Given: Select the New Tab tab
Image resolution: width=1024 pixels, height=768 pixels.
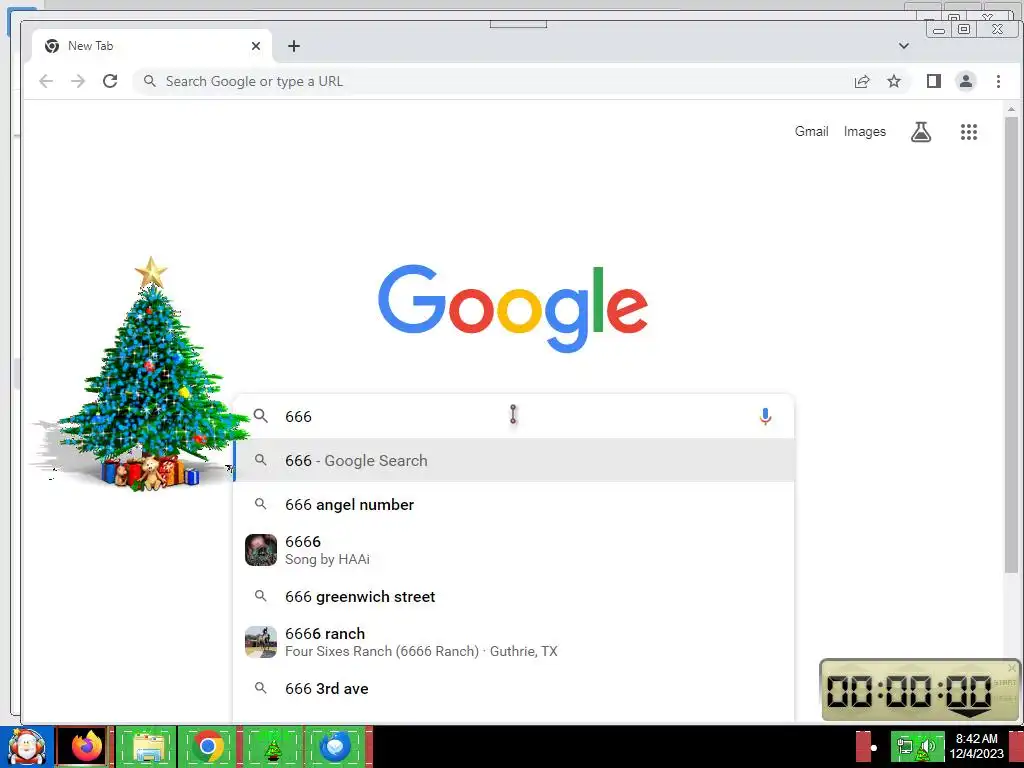Looking at the screenshot, I should coord(151,46).
